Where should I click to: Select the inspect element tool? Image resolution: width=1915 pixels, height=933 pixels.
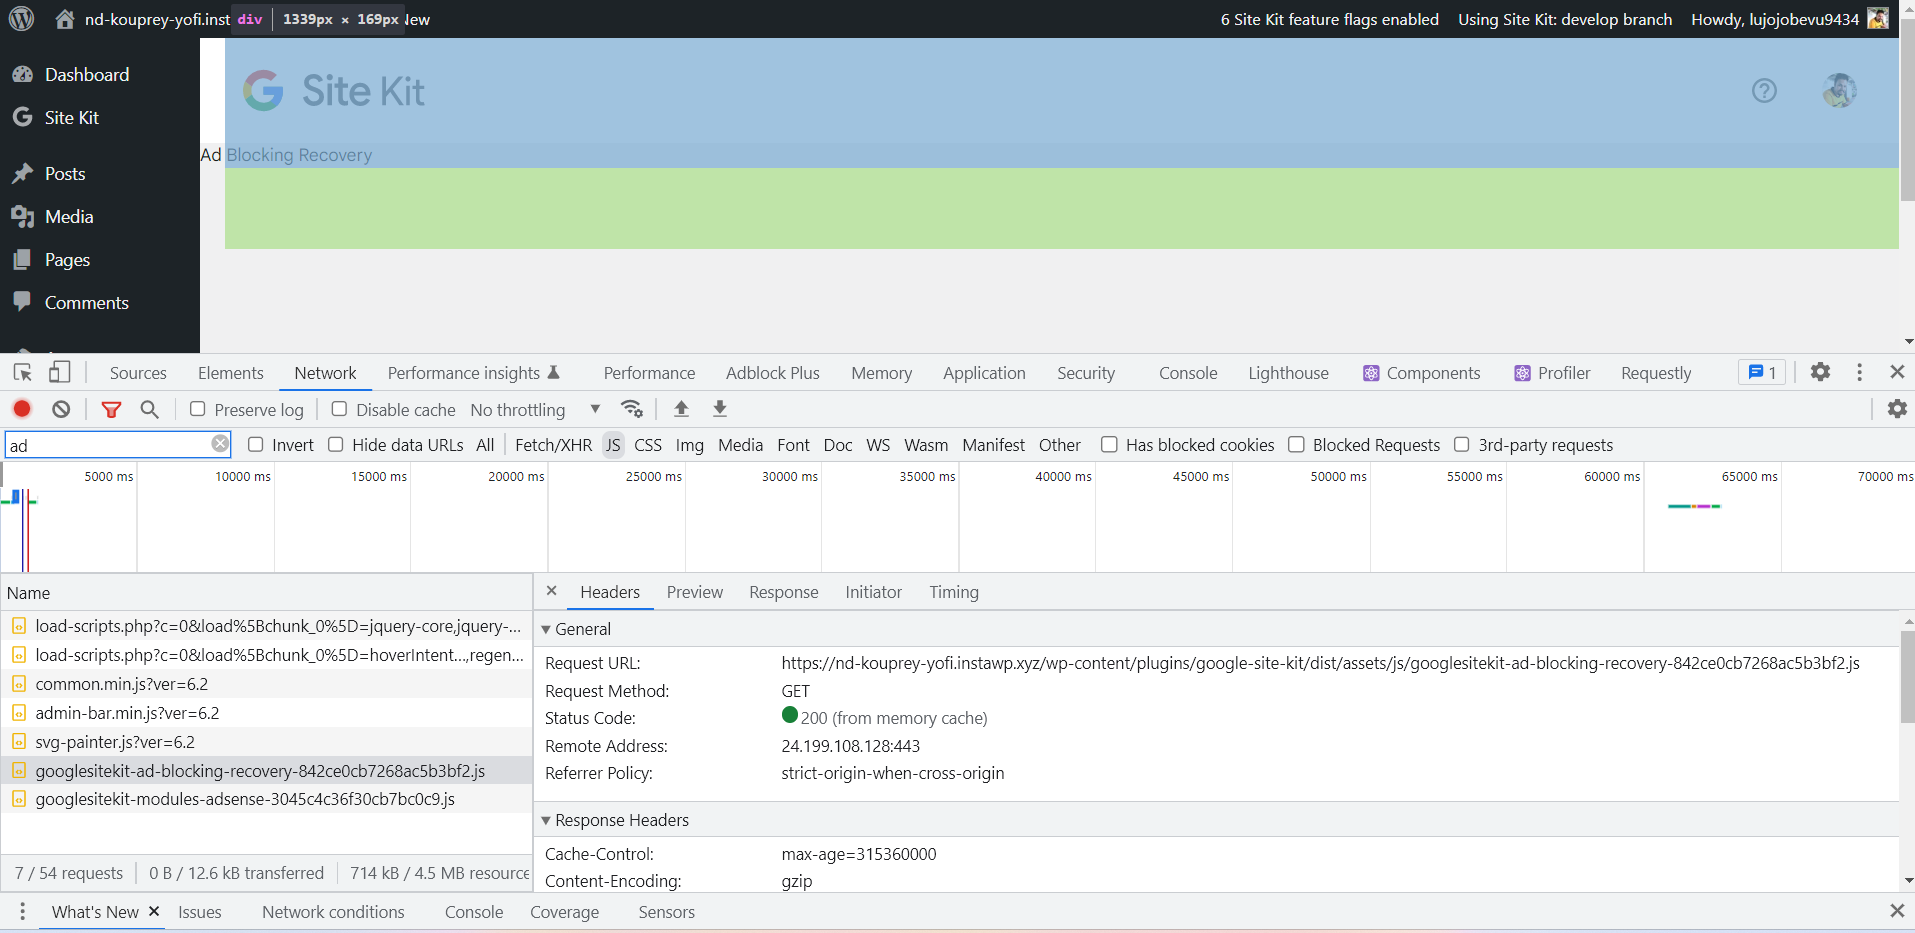(x=20, y=372)
